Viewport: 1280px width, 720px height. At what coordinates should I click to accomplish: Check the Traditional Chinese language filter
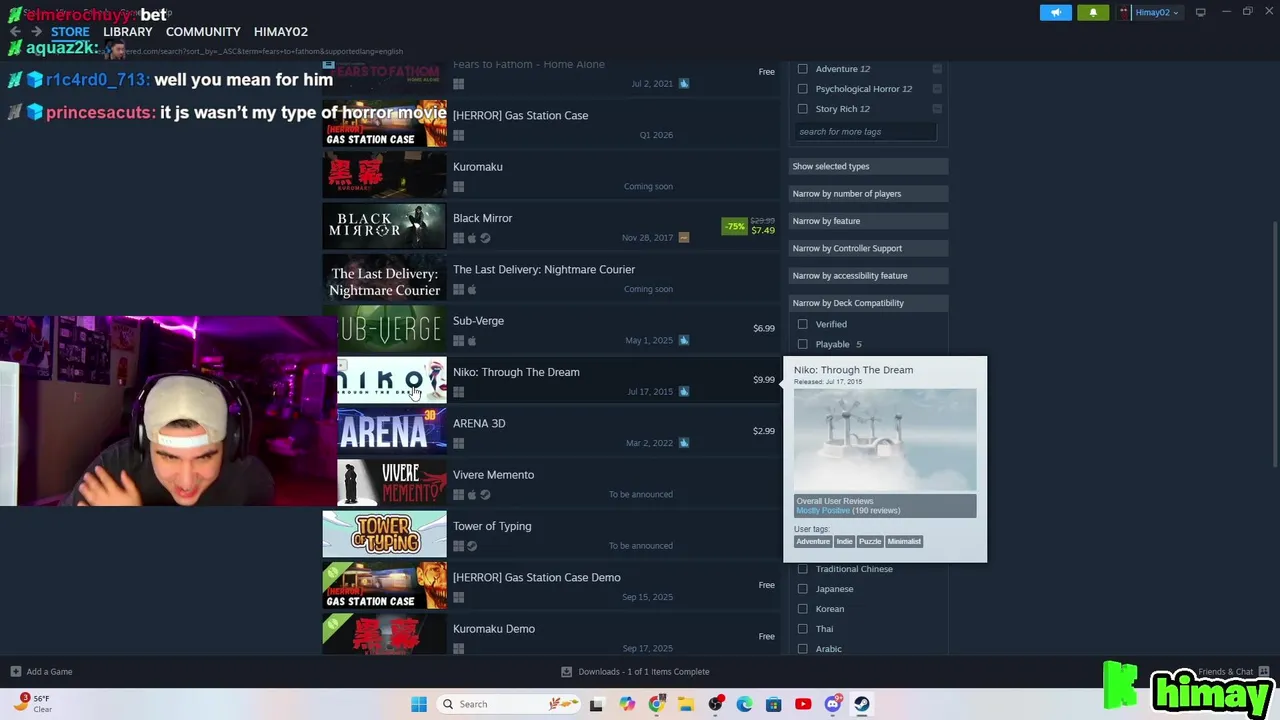click(x=802, y=569)
